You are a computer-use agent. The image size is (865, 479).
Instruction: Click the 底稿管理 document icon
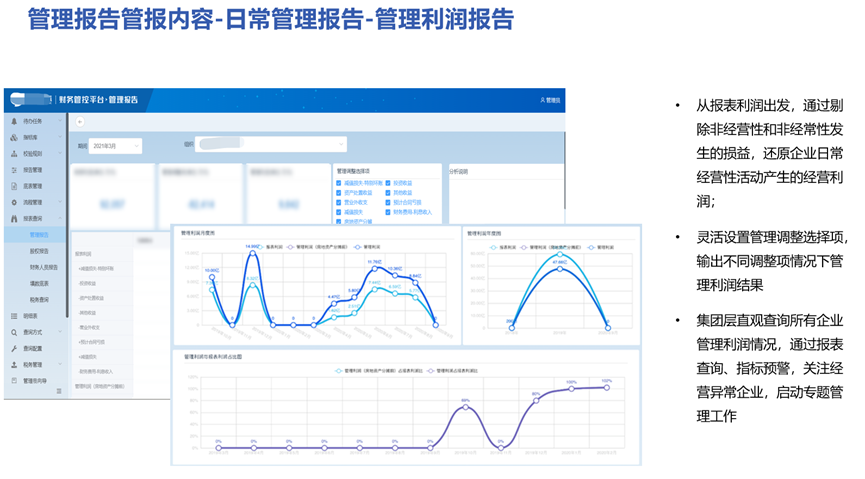tap(14, 186)
